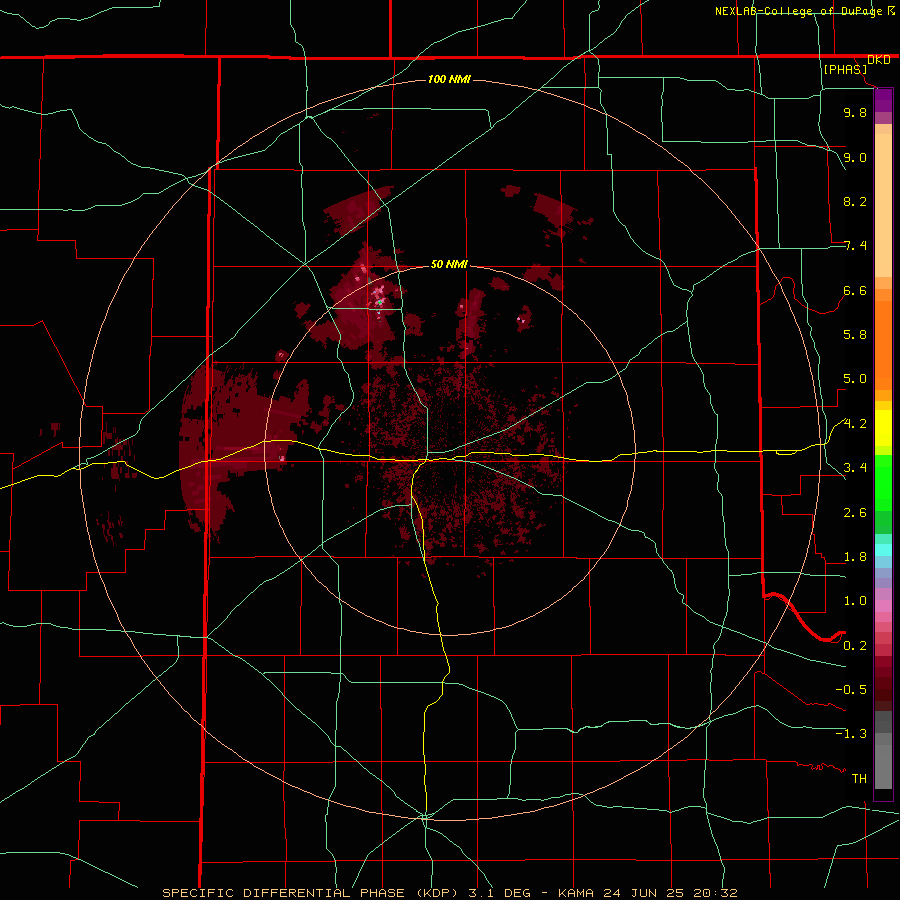Click the DKD label above the legend
The image size is (900, 900).
[879, 60]
